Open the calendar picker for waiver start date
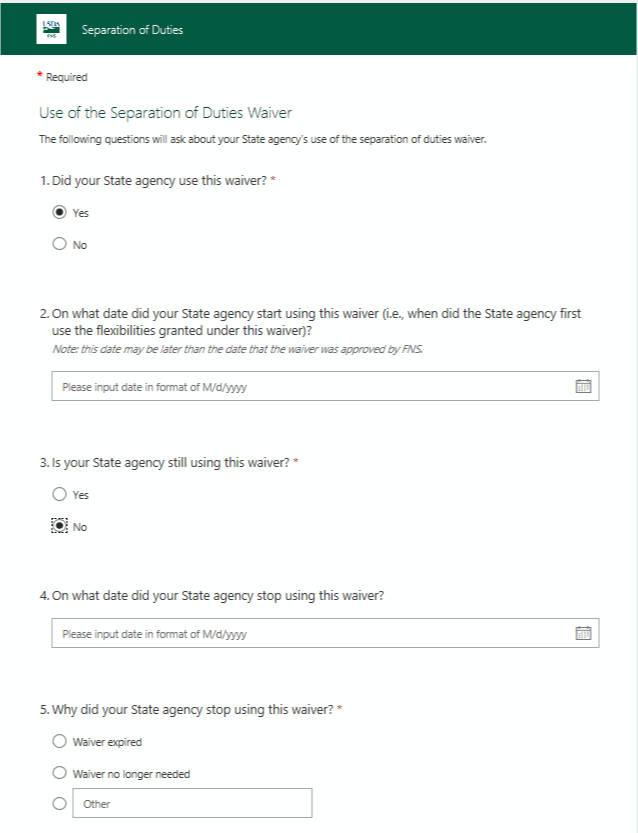 coord(584,387)
